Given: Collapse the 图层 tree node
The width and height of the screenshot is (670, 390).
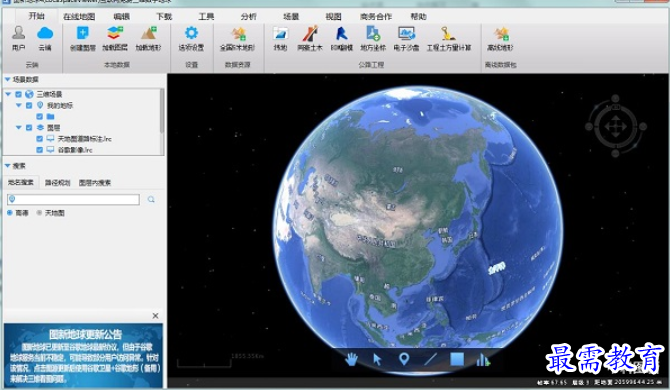Looking at the screenshot, I should [x=19, y=127].
